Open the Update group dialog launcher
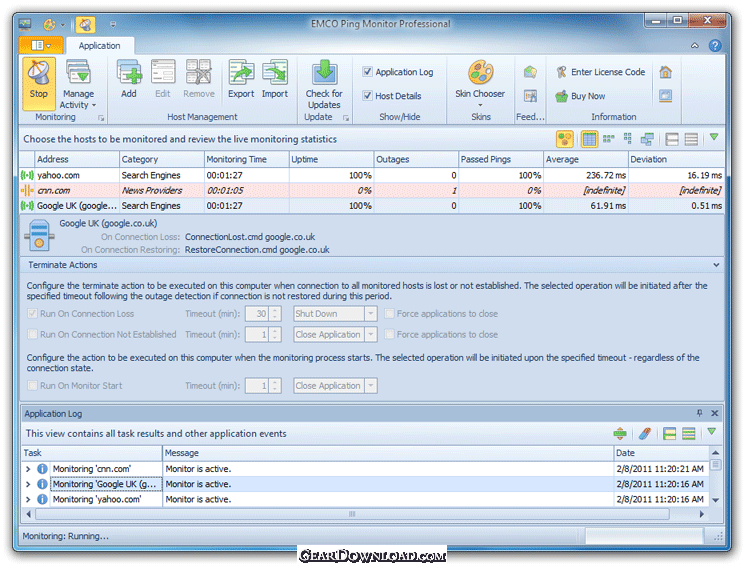Image resolution: width=744 pixels, height=564 pixels. click(x=346, y=118)
